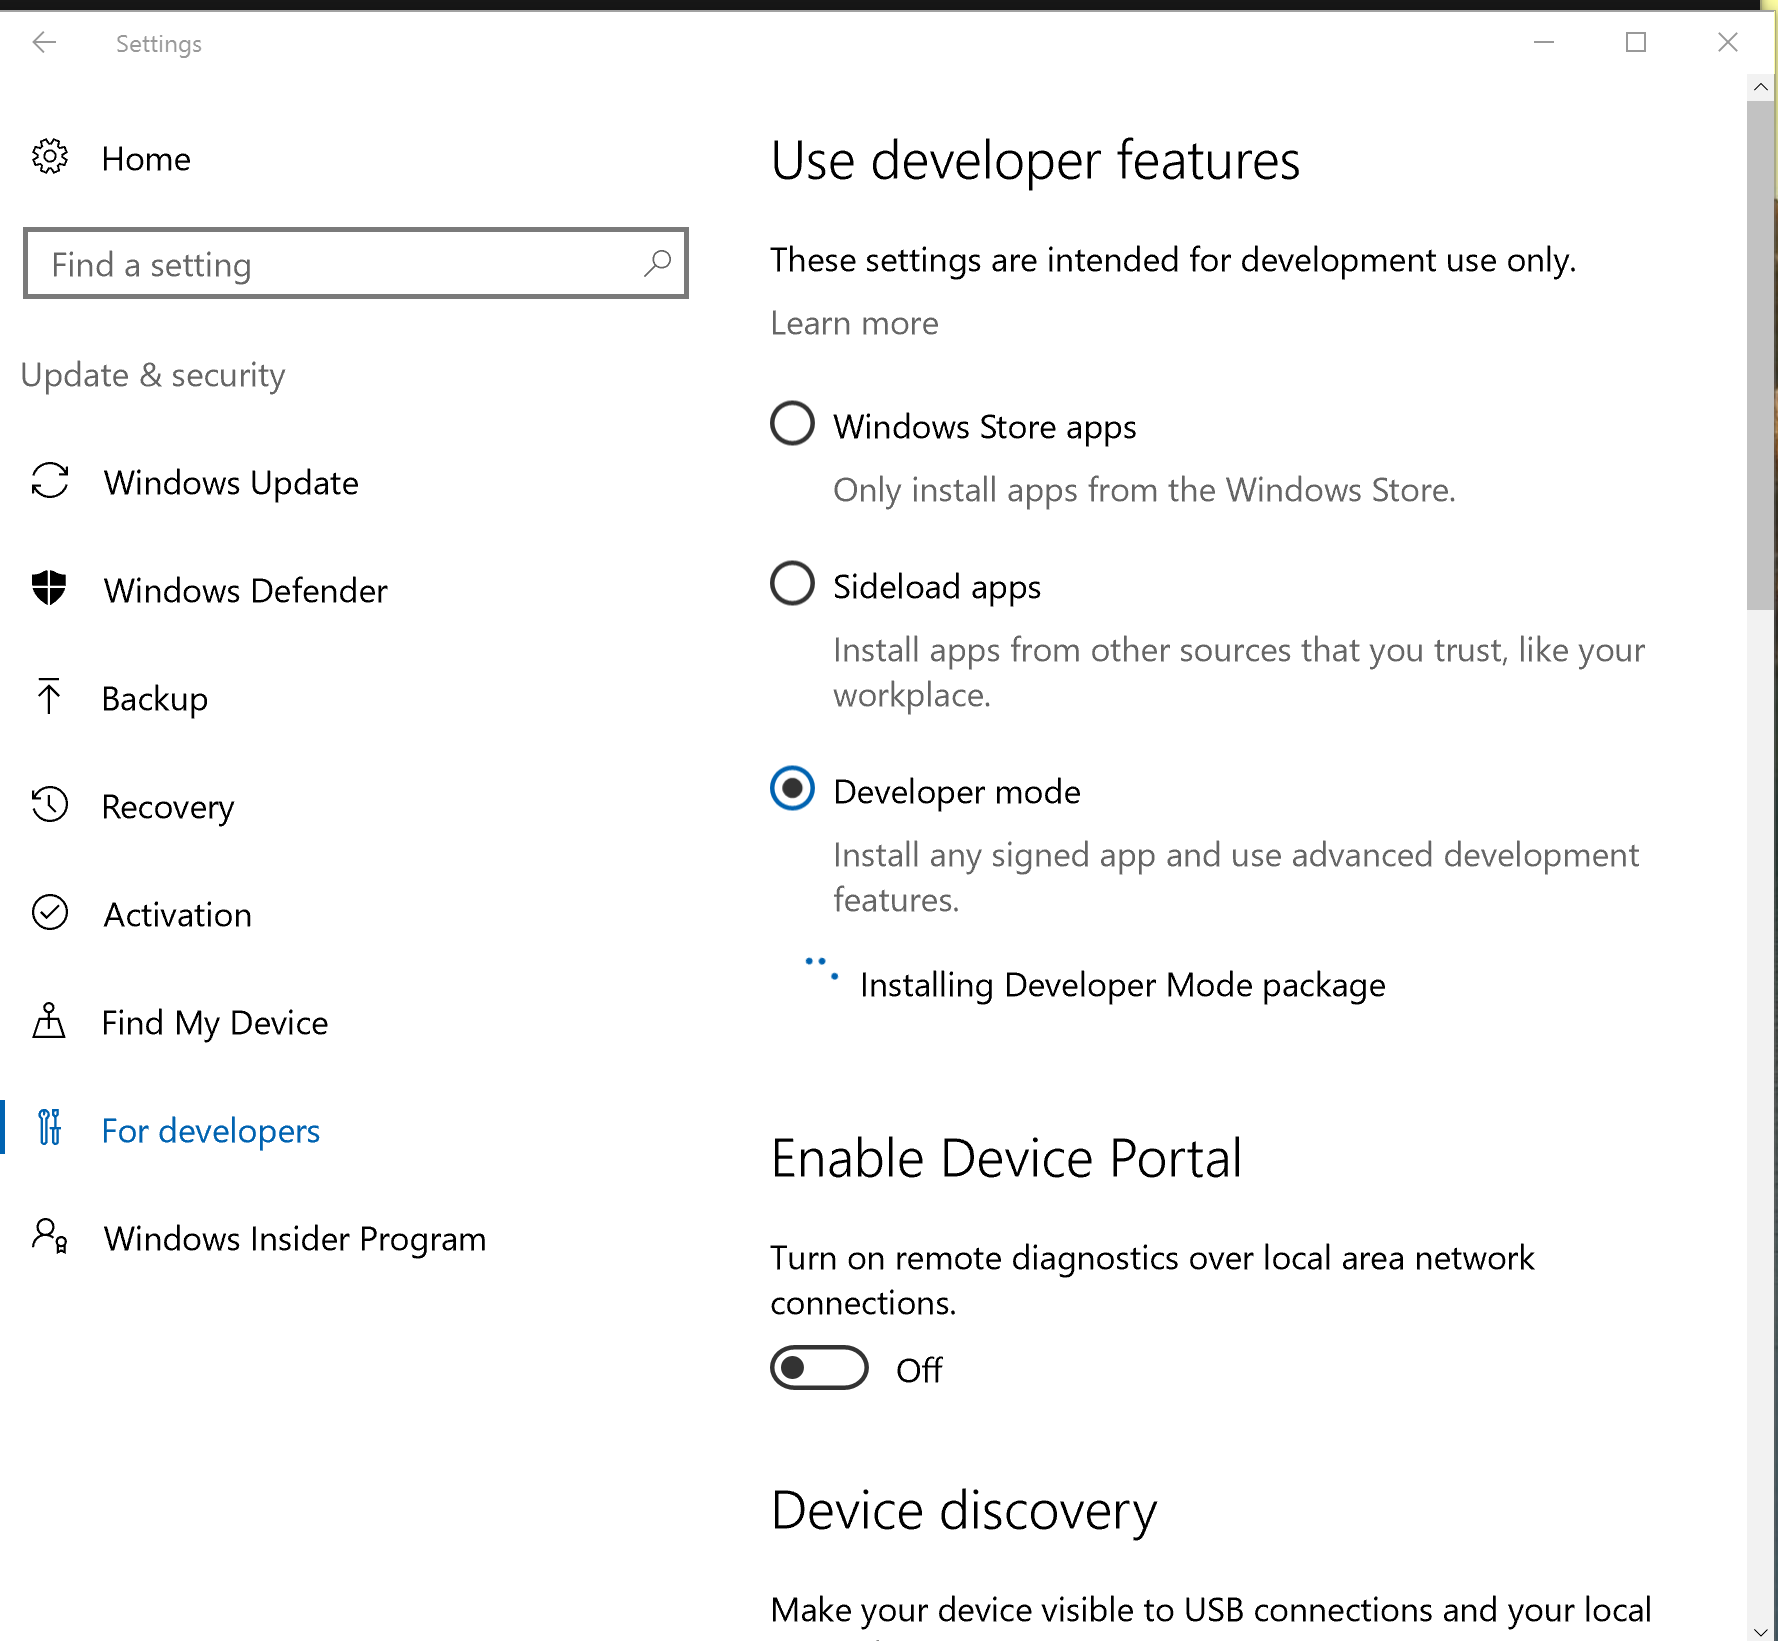Screen dimensions: 1778x1641
Task: Click the Developer mode option label
Action: coord(957,792)
